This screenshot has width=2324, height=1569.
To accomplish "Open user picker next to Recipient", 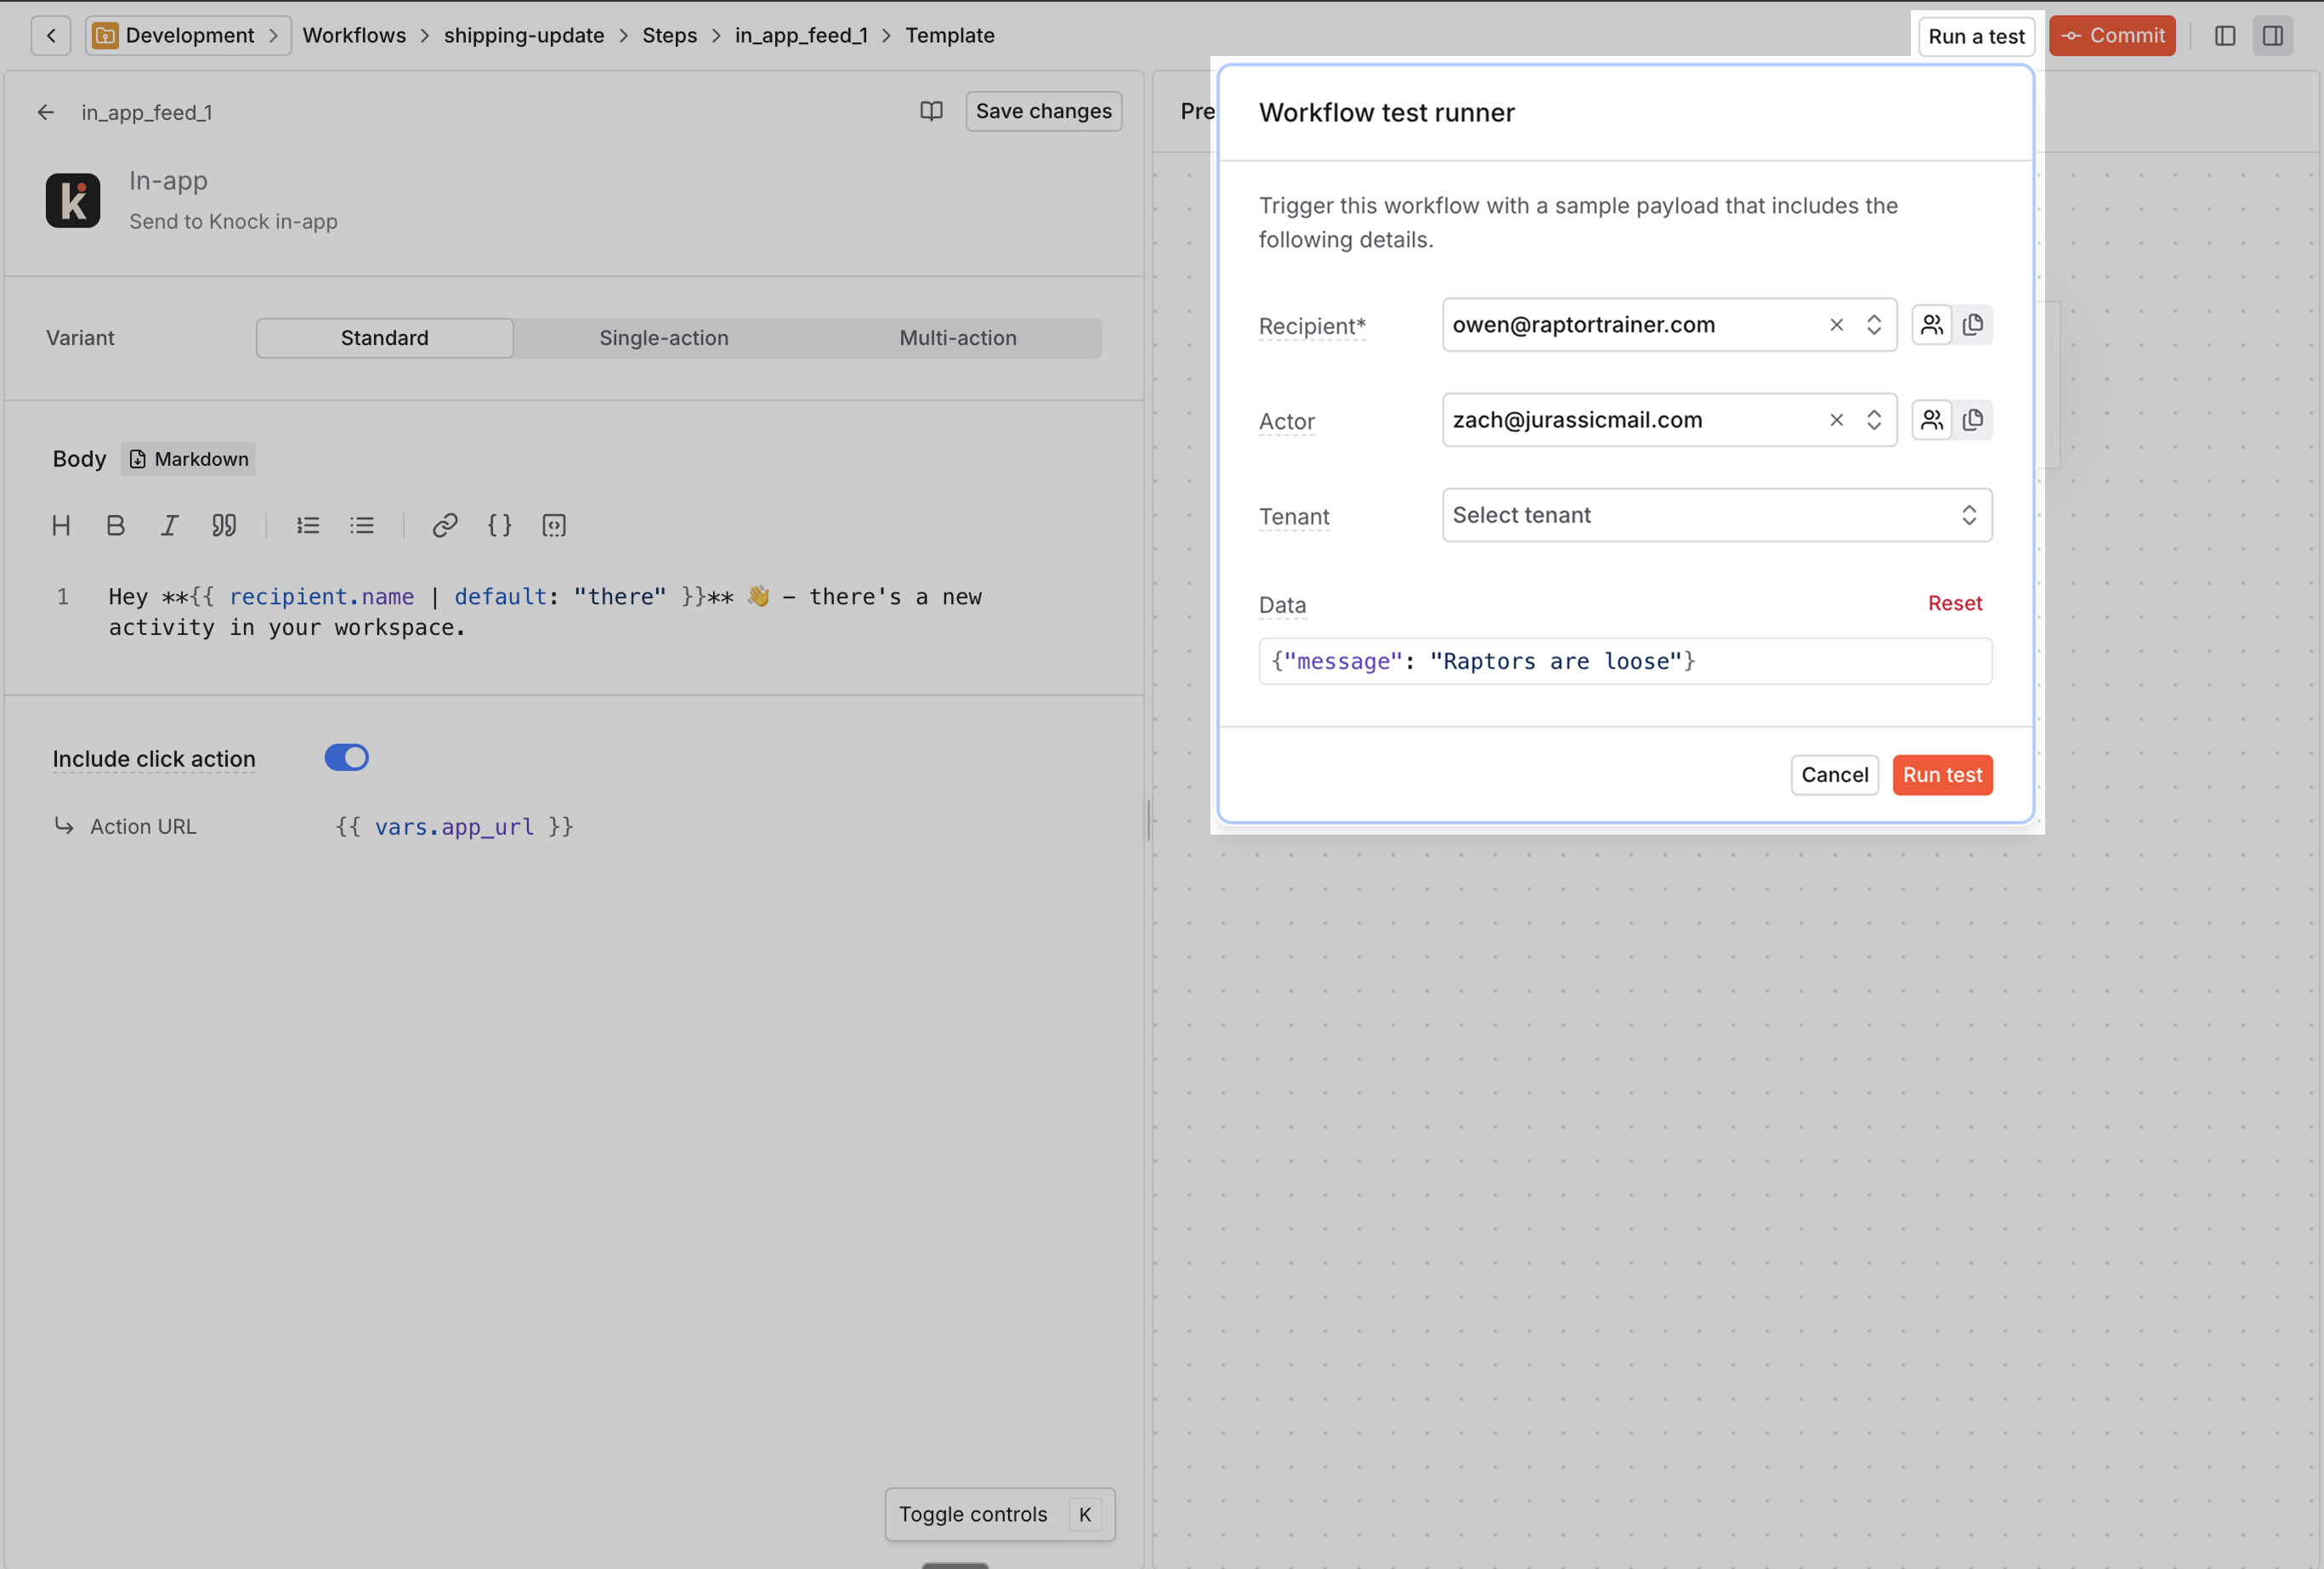I will point(1931,325).
